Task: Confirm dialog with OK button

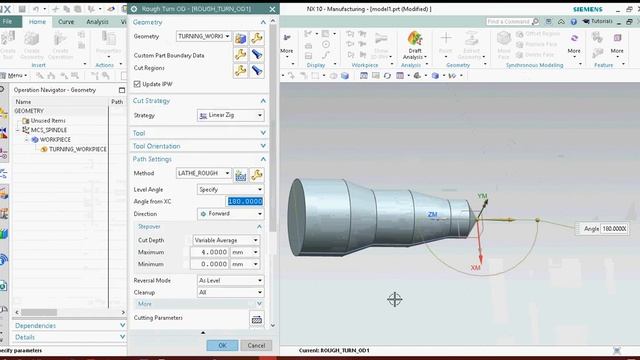Action: click(x=222, y=345)
